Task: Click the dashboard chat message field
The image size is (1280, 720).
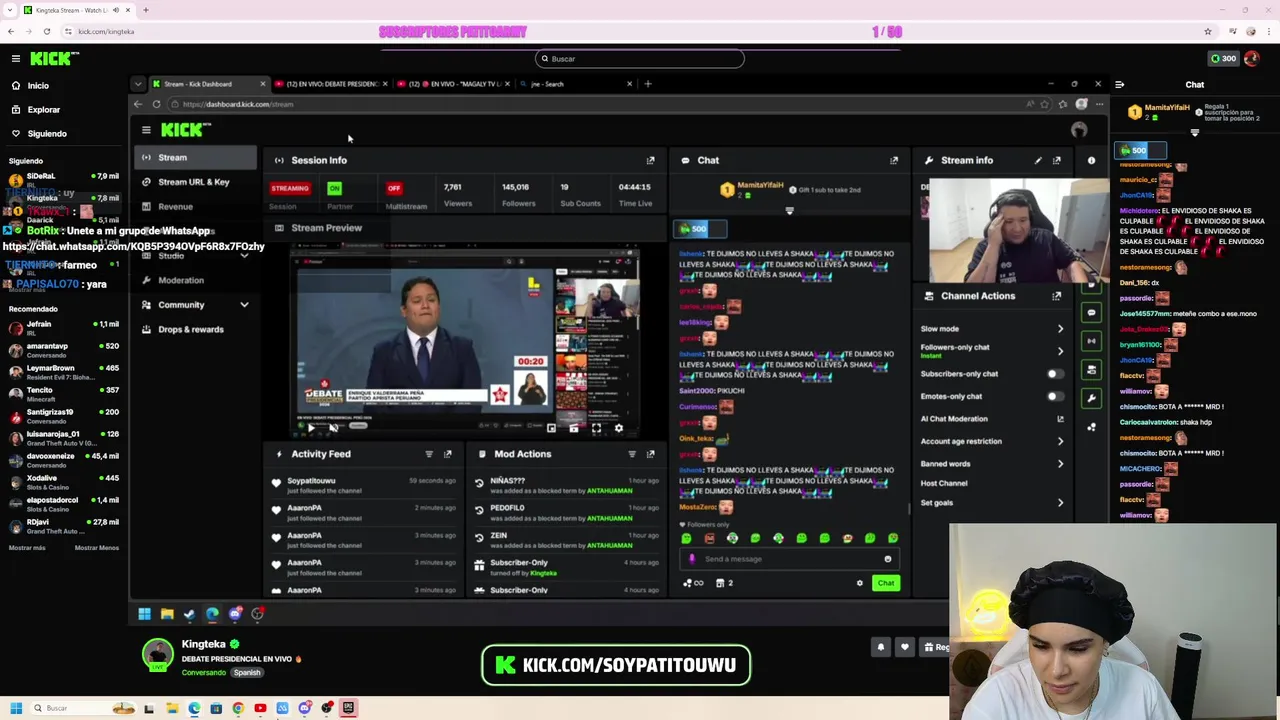Action: point(790,560)
